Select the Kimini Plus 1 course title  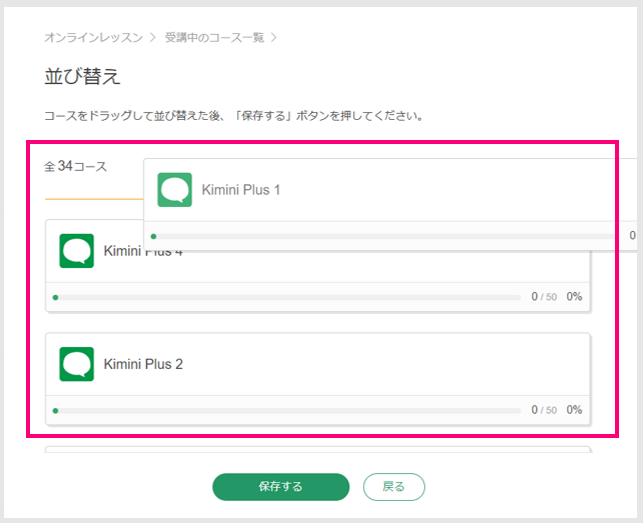(241, 190)
